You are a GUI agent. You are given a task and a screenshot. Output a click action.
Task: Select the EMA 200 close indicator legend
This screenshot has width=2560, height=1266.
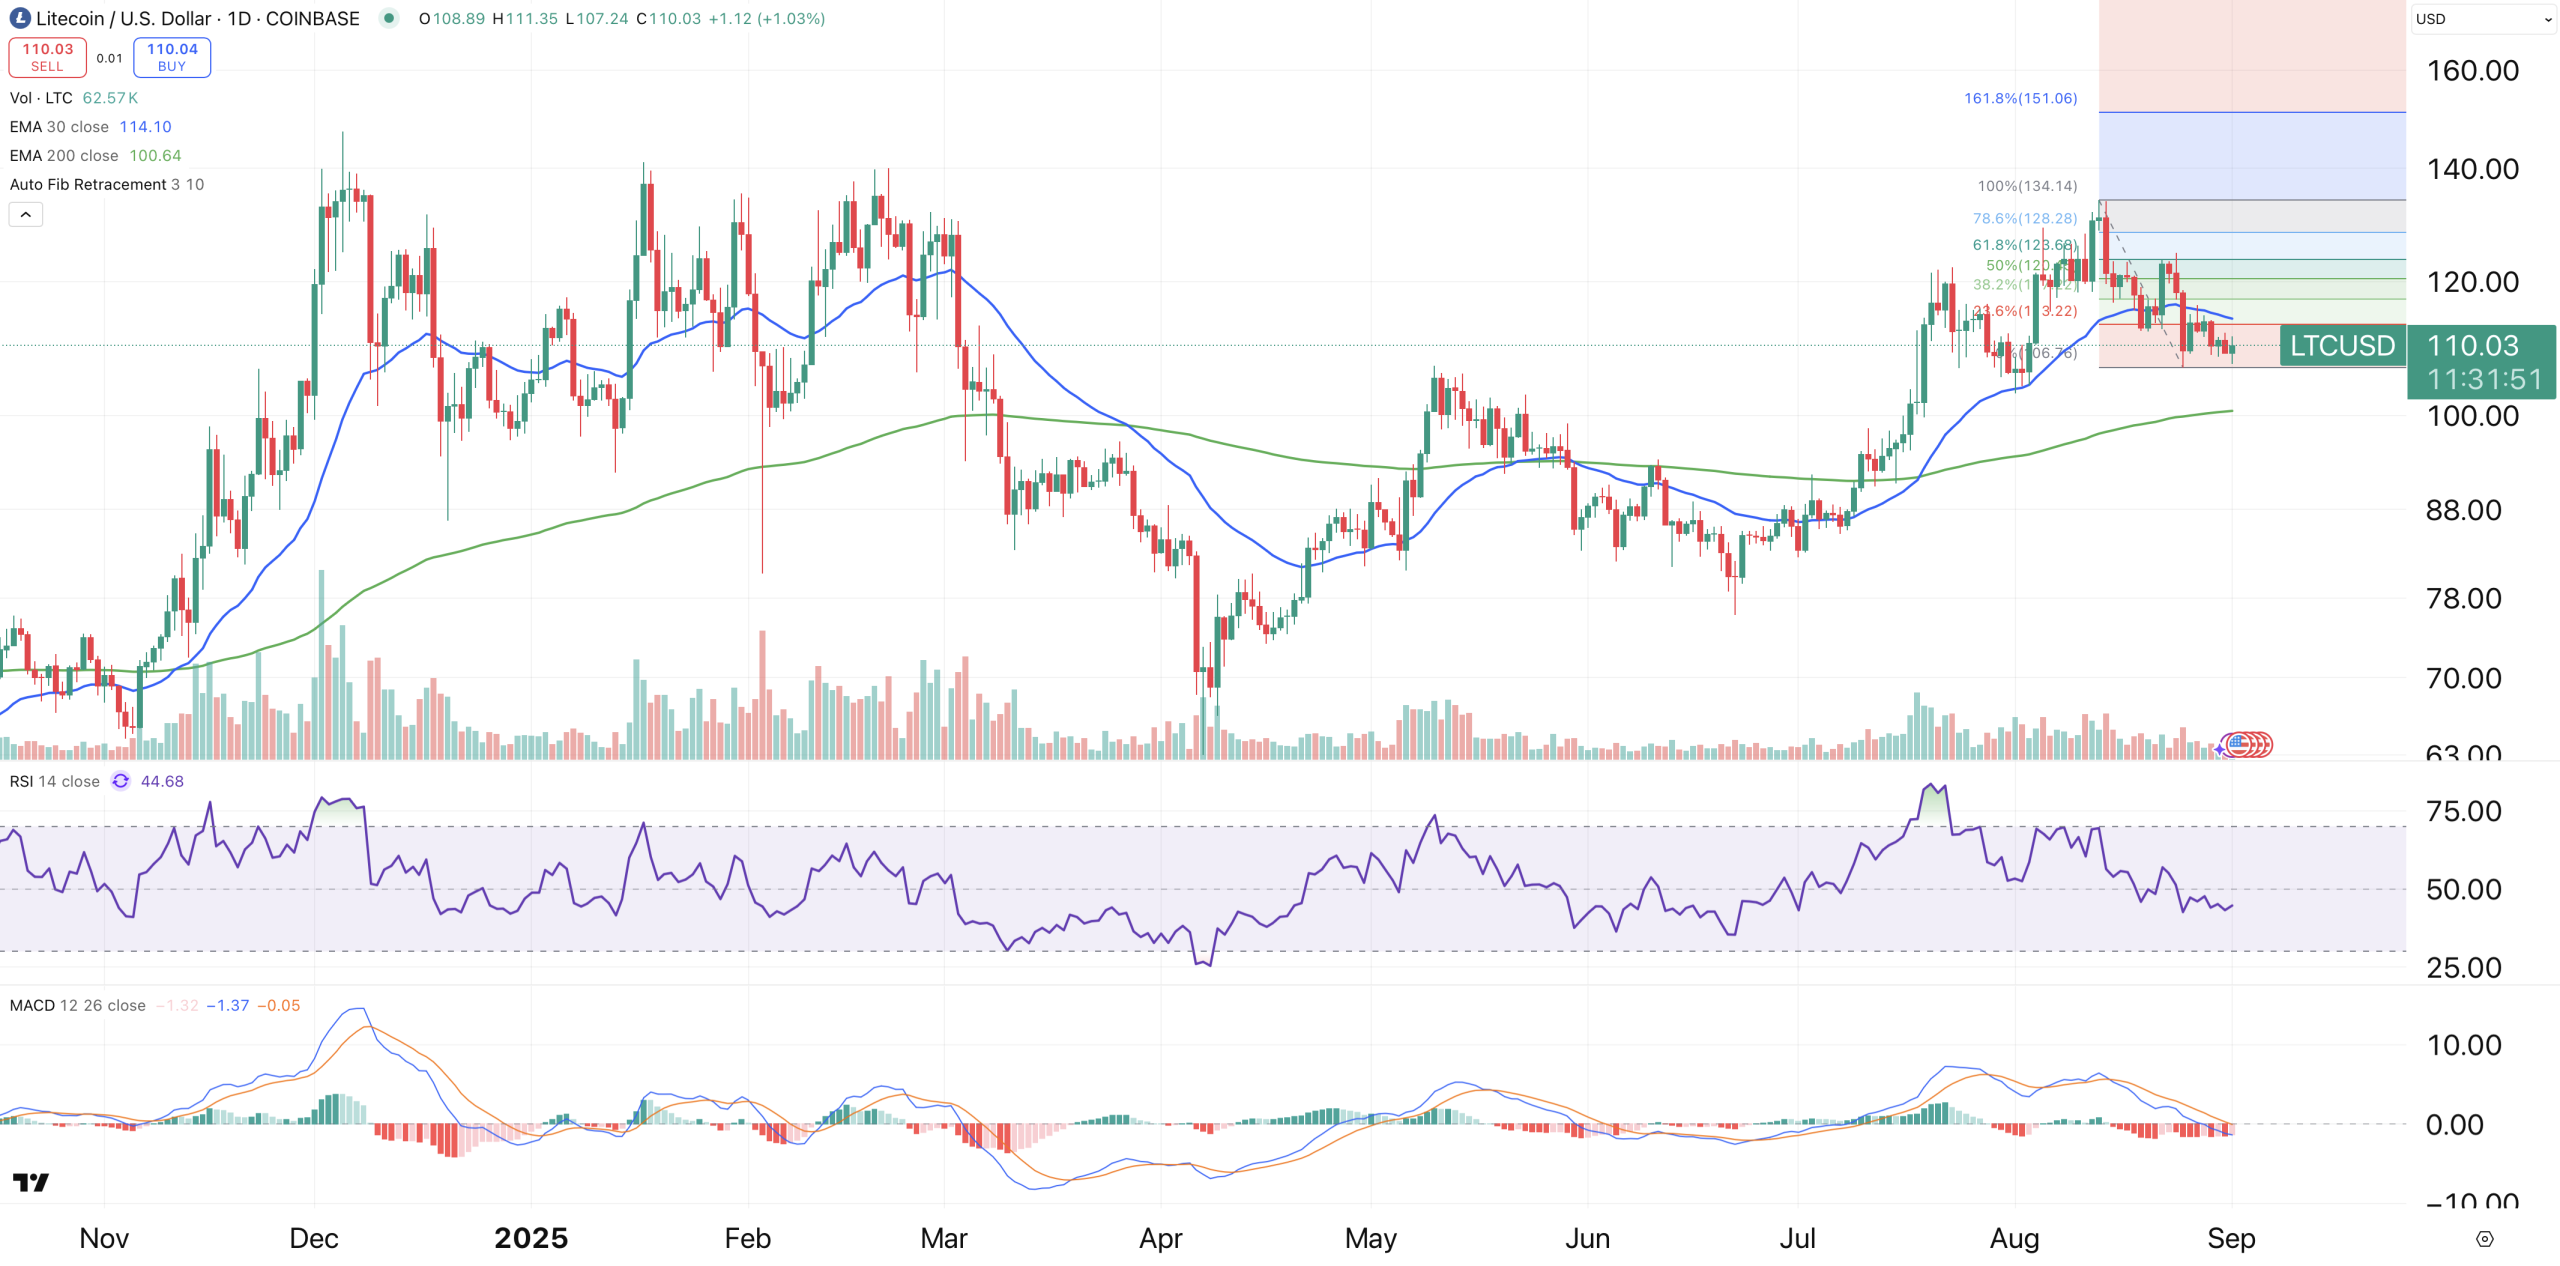[x=64, y=156]
